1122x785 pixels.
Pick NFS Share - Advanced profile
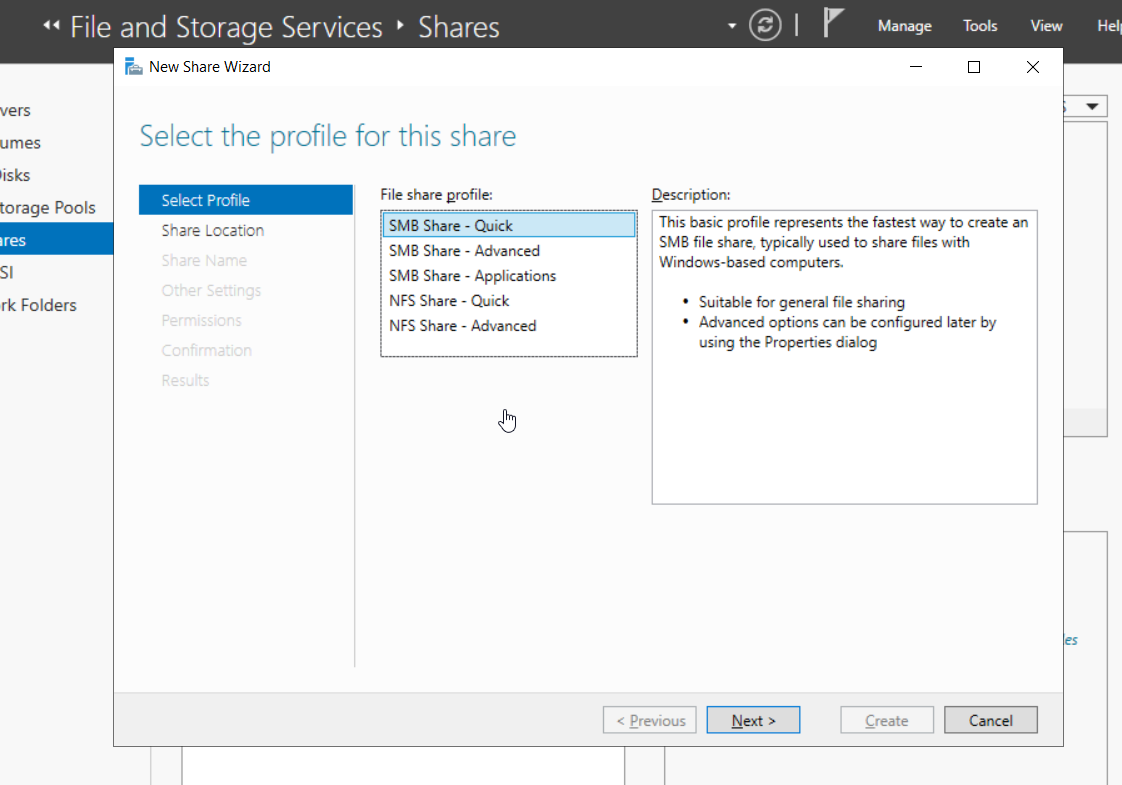point(462,326)
